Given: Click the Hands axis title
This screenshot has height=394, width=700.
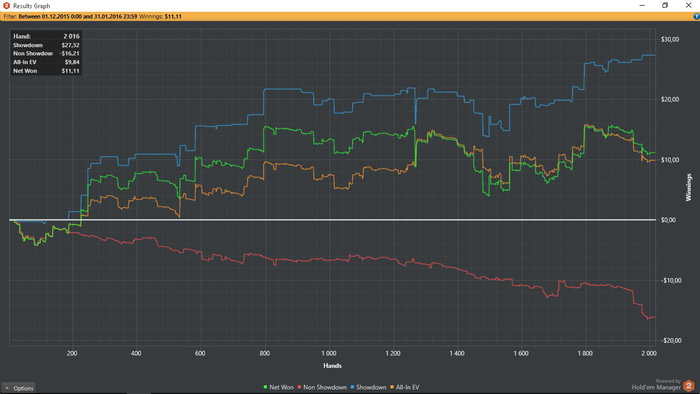Looking at the screenshot, I should pyautogui.click(x=332, y=365).
